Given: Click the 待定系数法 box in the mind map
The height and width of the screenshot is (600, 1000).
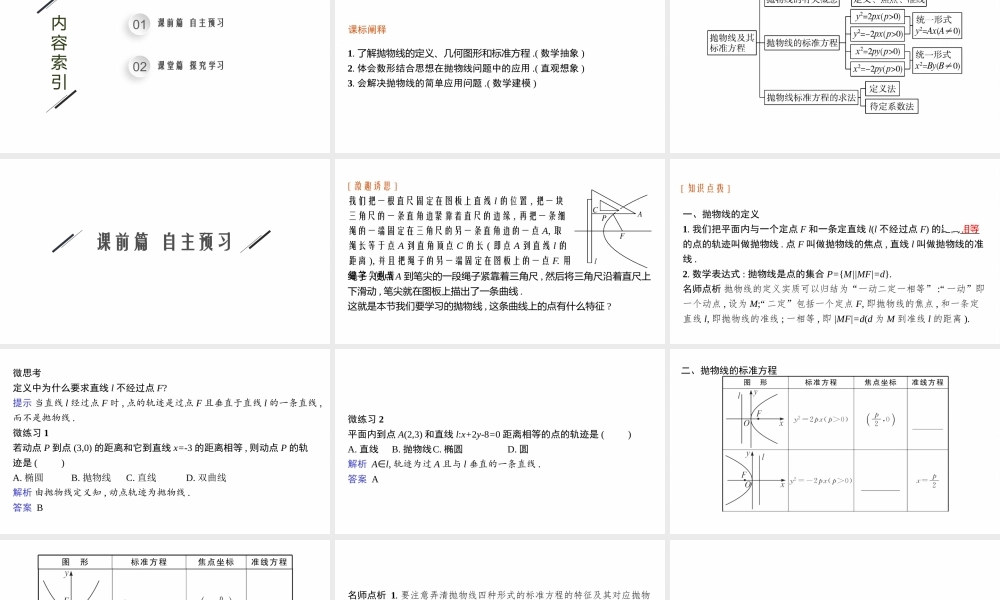Looking at the screenshot, I should (891, 105).
